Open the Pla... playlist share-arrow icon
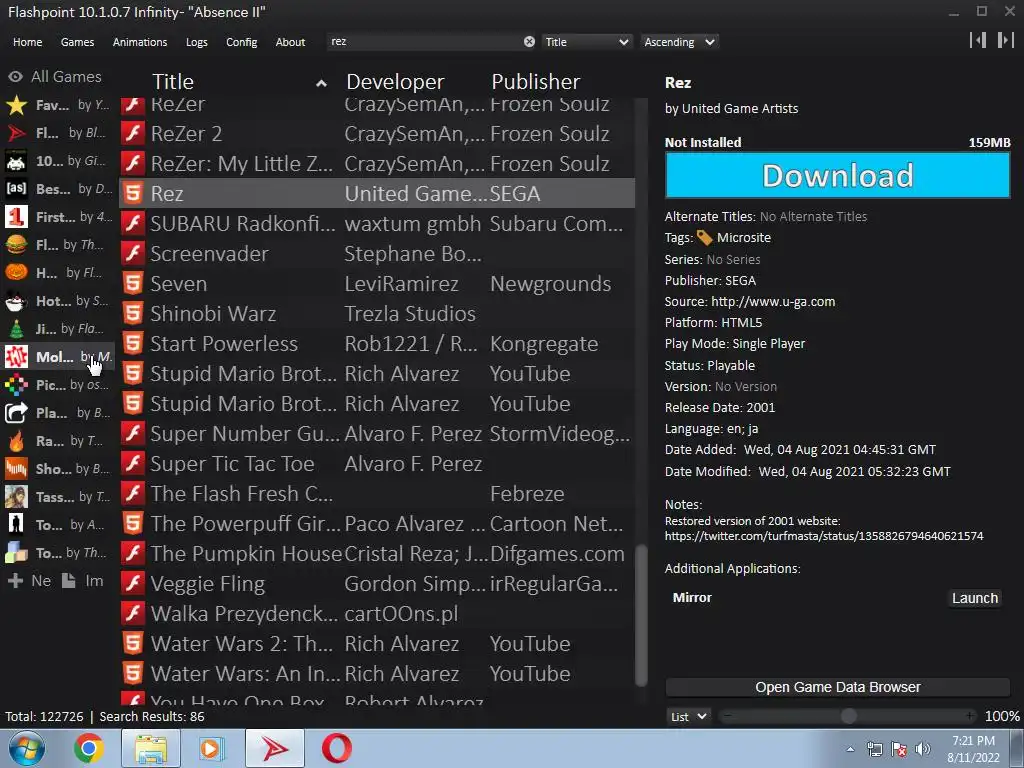This screenshot has height=768, width=1024. [16, 413]
